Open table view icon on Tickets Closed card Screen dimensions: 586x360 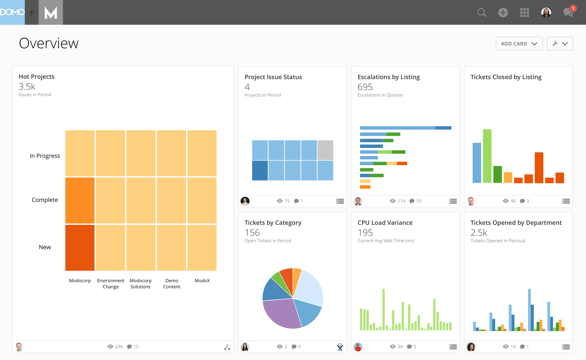(x=566, y=201)
